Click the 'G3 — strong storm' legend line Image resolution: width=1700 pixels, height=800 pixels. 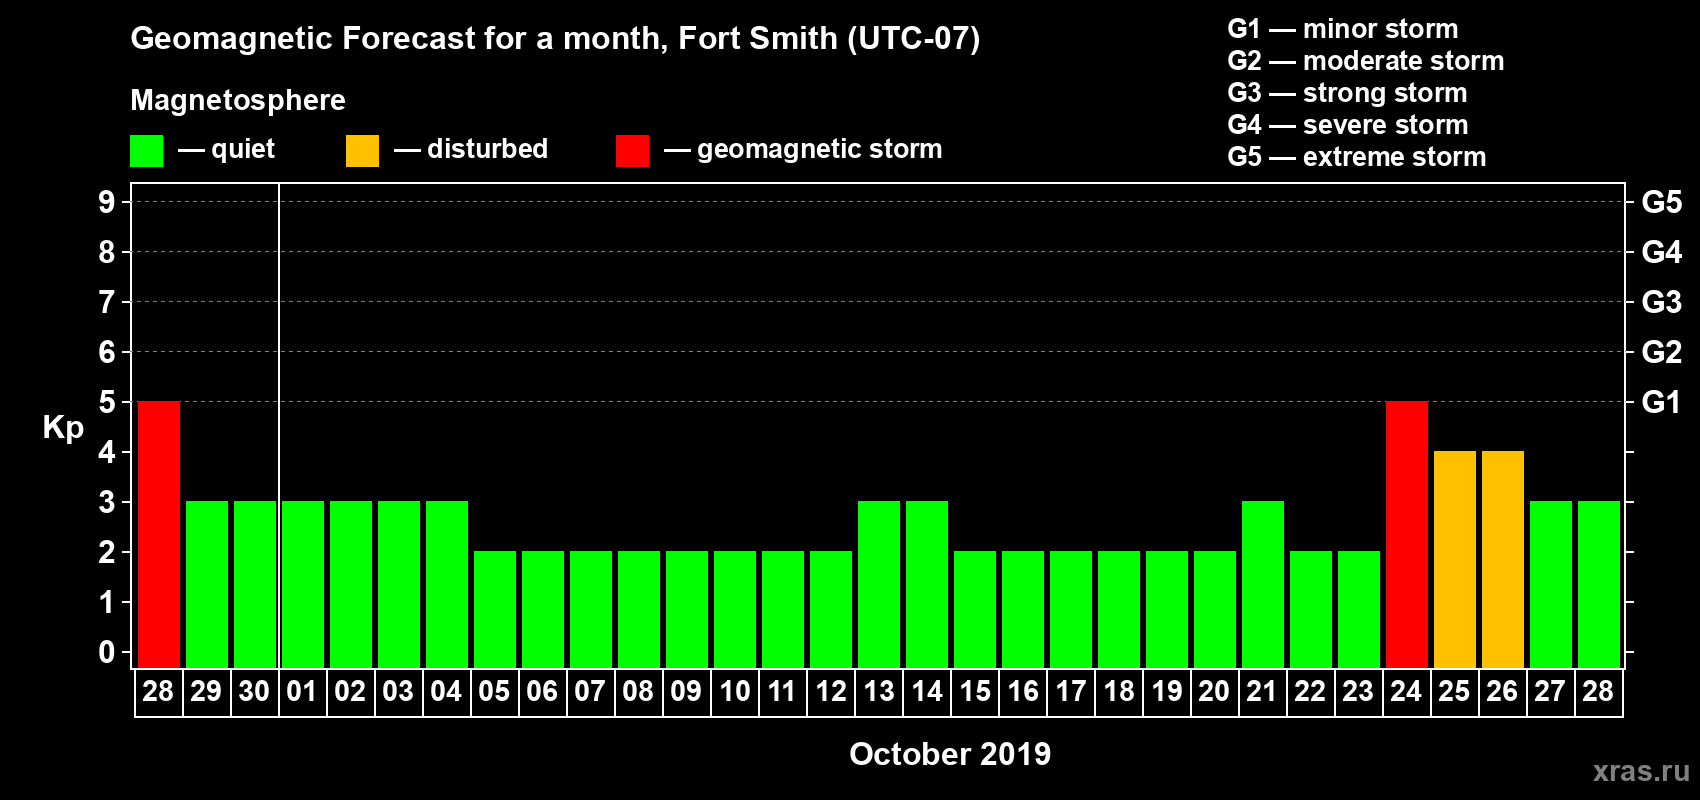pyautogui.click(x=1347, y=93)
